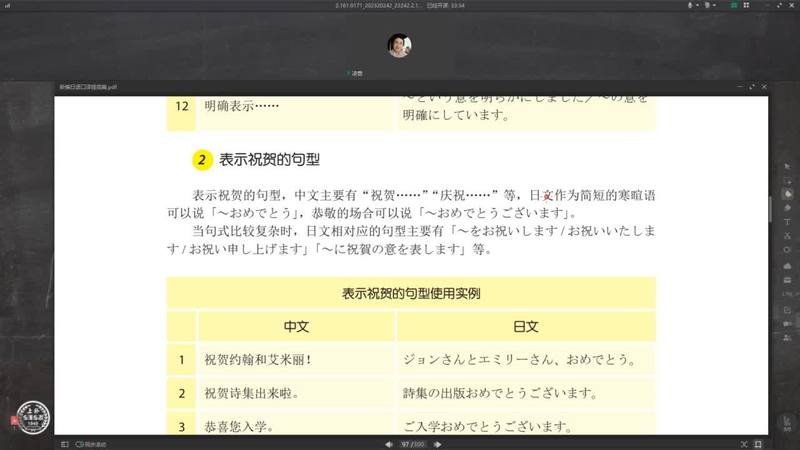The height and width of the screenshot is (450, 800).
Task: Click the page number indicator 97/300
Action: 412,443
